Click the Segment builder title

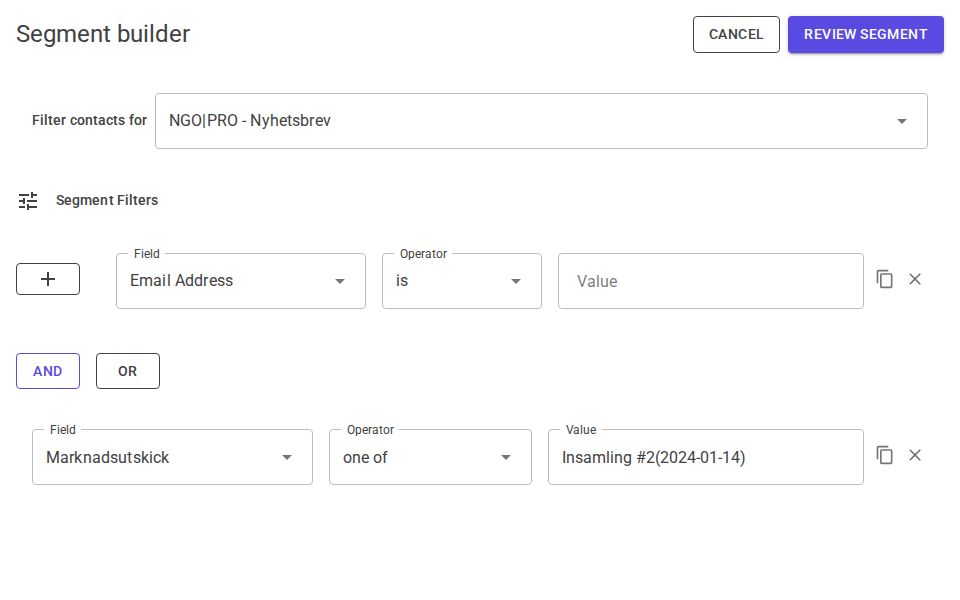tap(102, 34)
